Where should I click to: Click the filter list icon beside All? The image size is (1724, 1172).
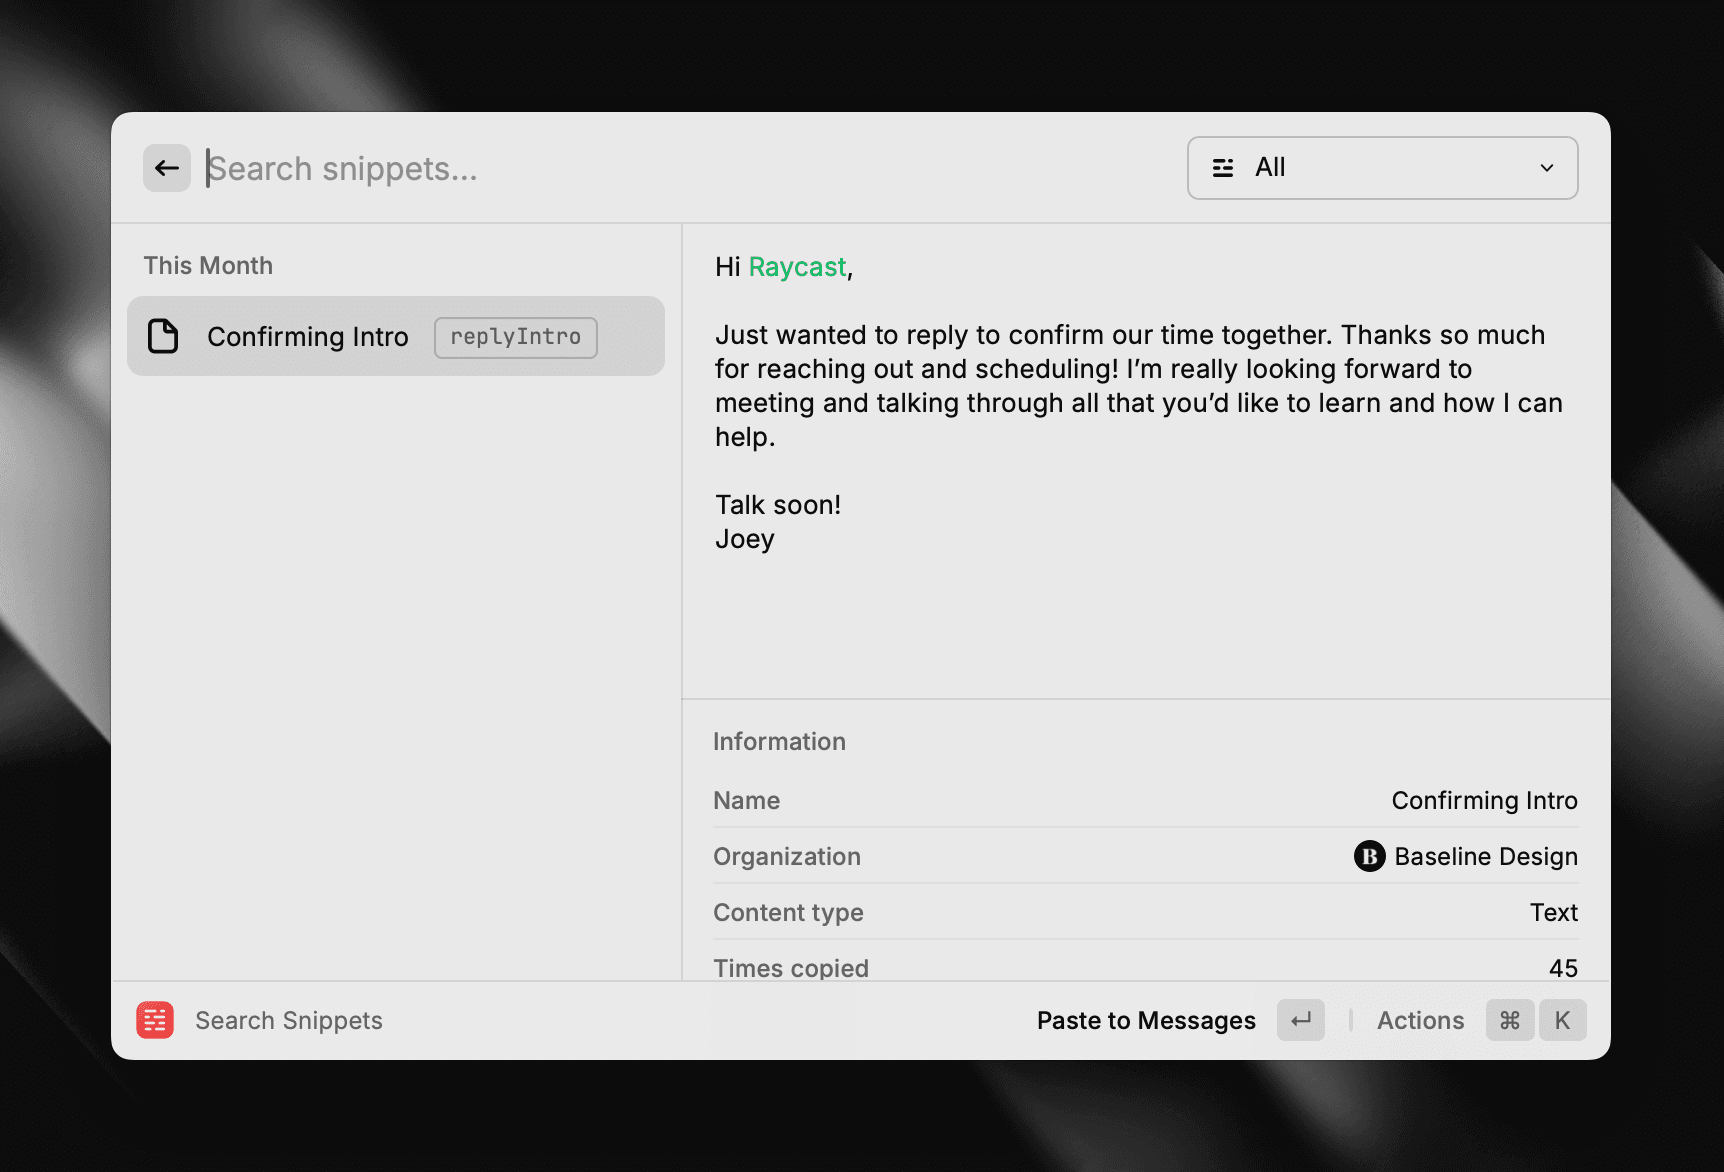1222,168
